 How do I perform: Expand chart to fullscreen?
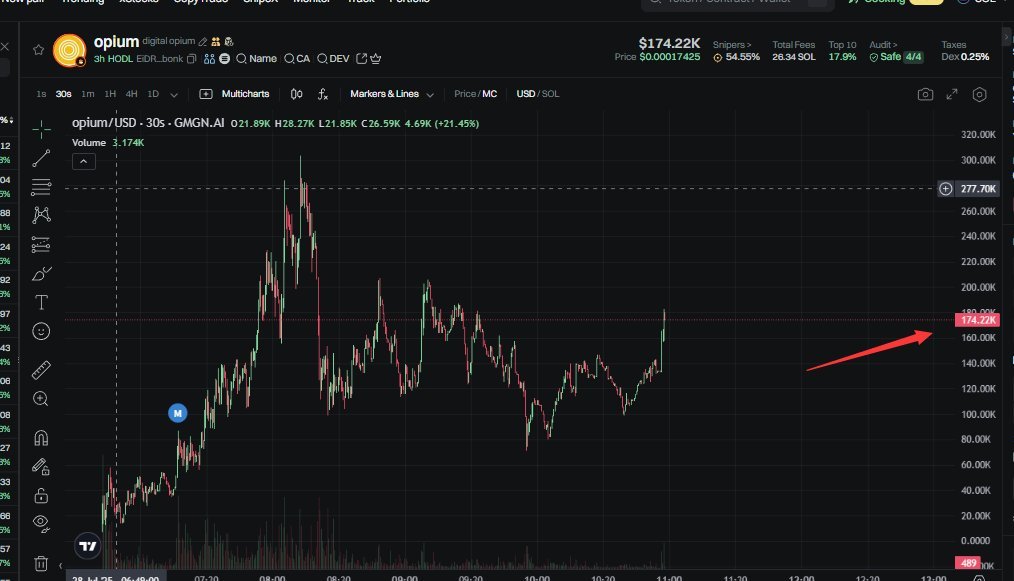(x=952, y=94)
